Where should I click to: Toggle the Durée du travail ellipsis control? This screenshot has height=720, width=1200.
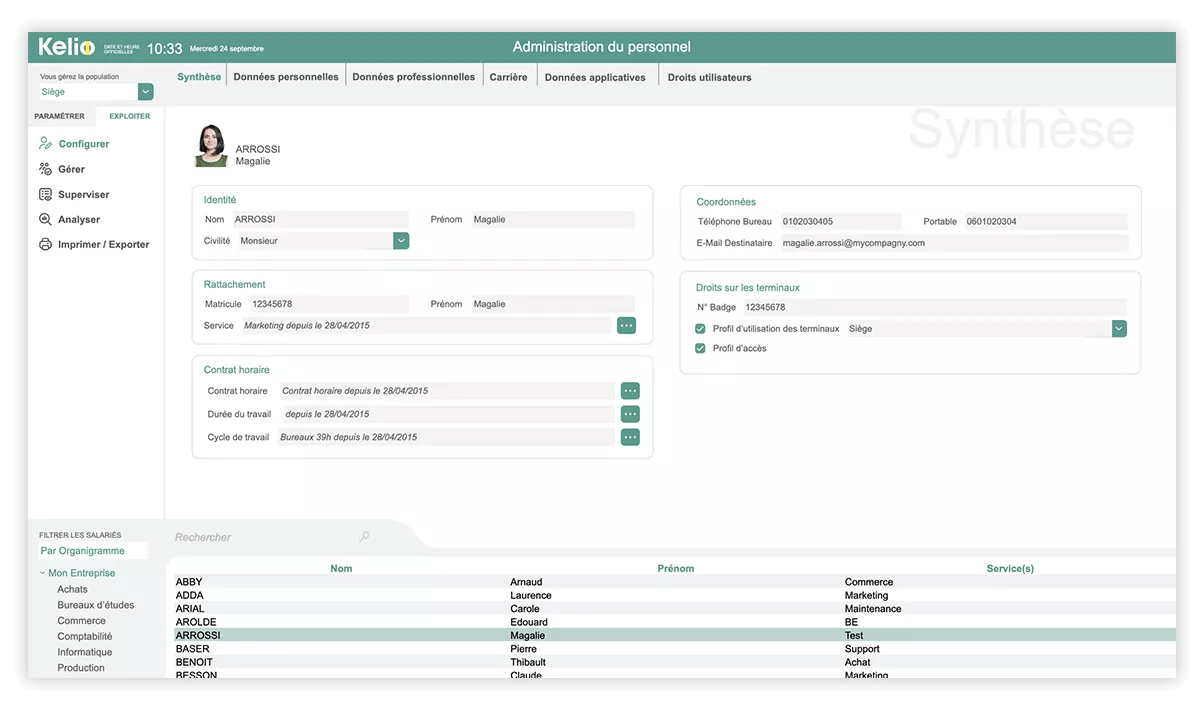[629, 413]
